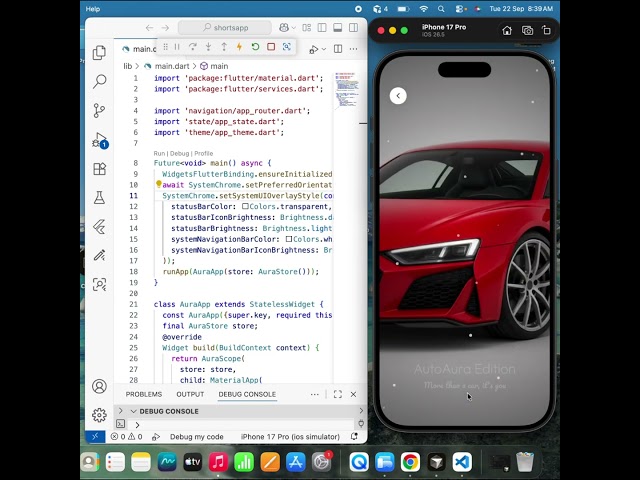Click the Run code lens link

tap(159, 153)
